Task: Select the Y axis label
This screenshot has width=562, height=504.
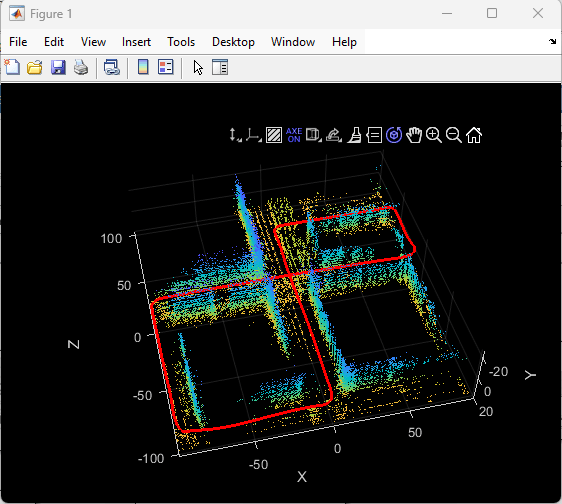Action: click(x=530, y=375)
